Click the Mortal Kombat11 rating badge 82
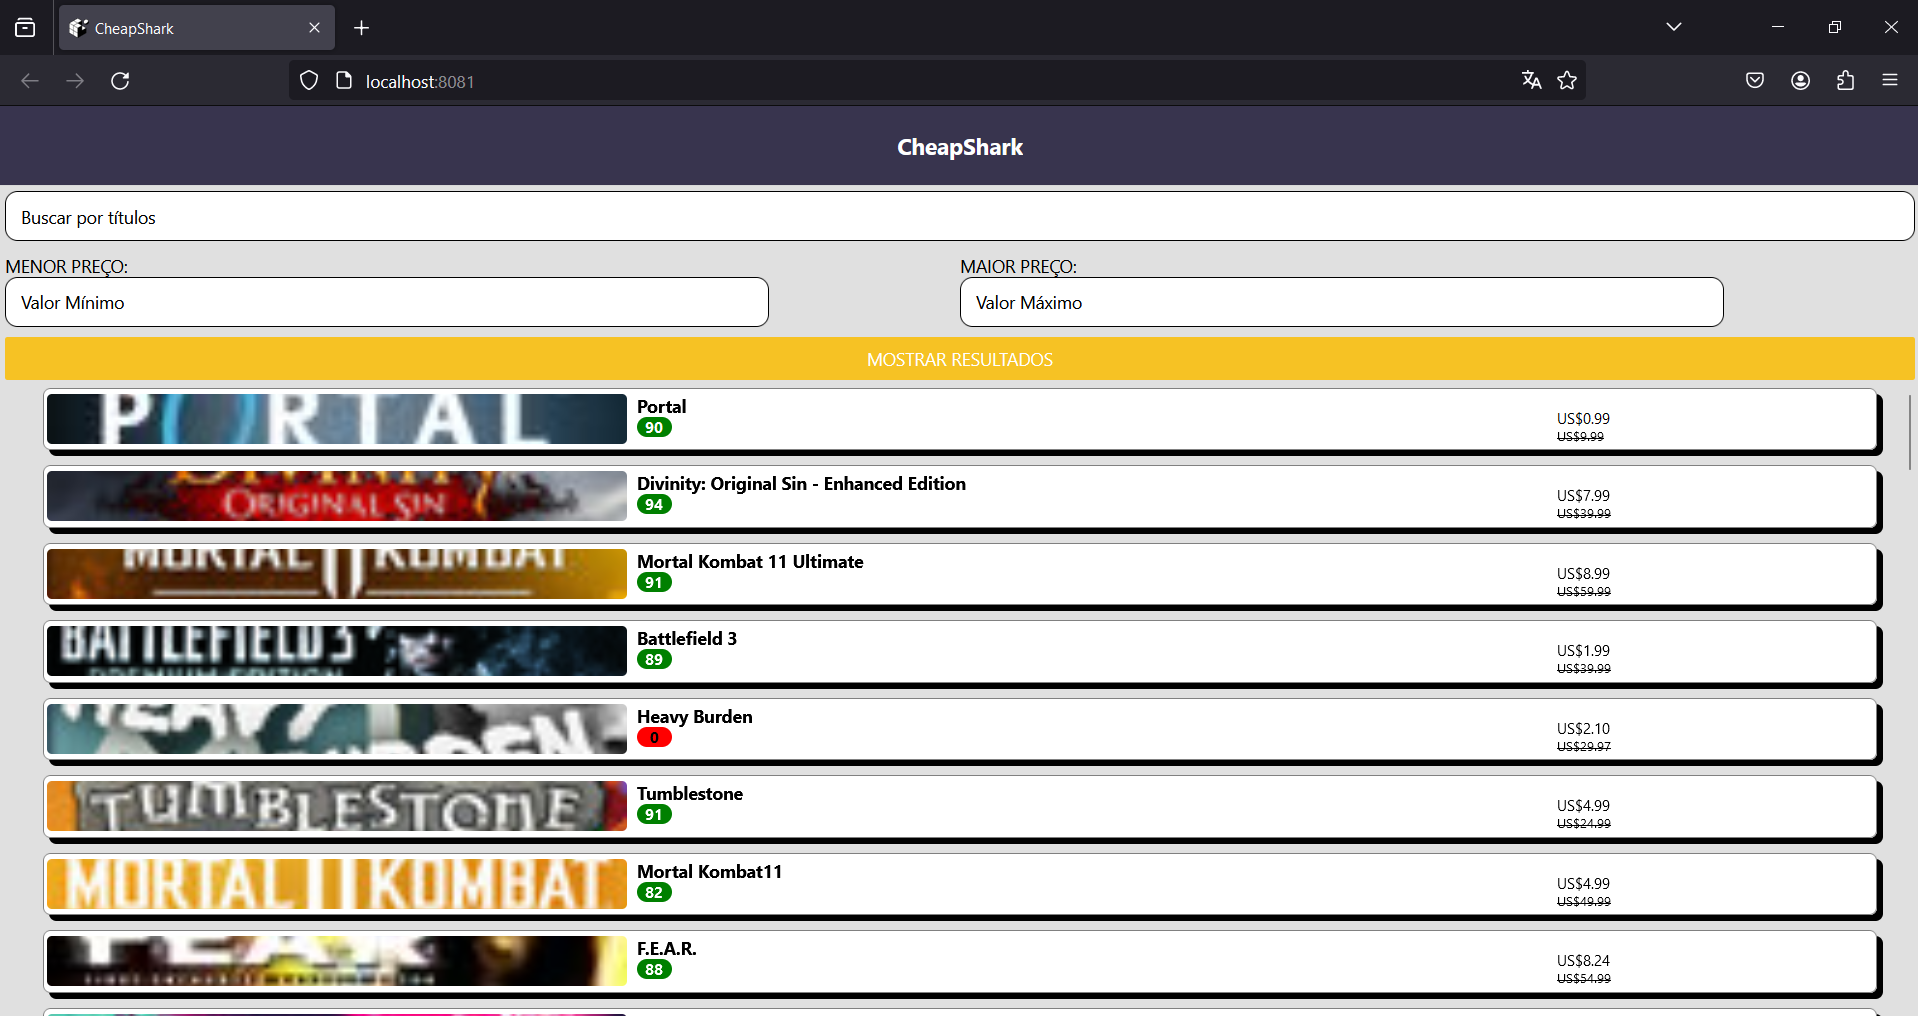The width and height of the screenshot is (1918, 1016). [654, 893]
